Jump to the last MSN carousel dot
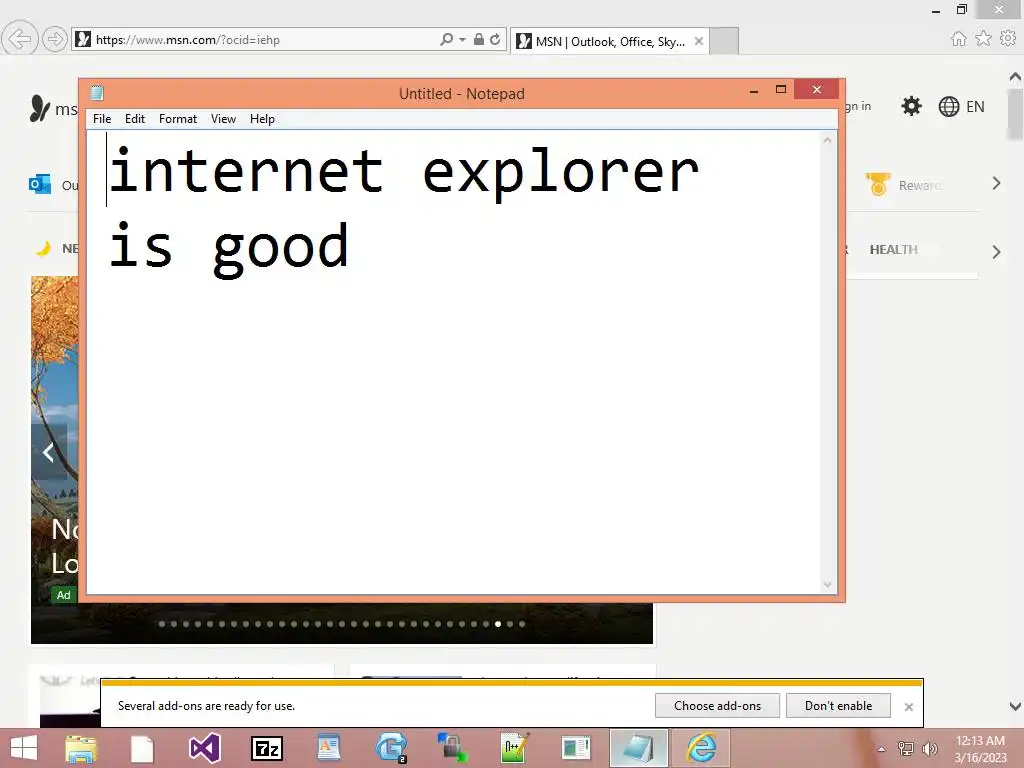 tap(522, 624)
